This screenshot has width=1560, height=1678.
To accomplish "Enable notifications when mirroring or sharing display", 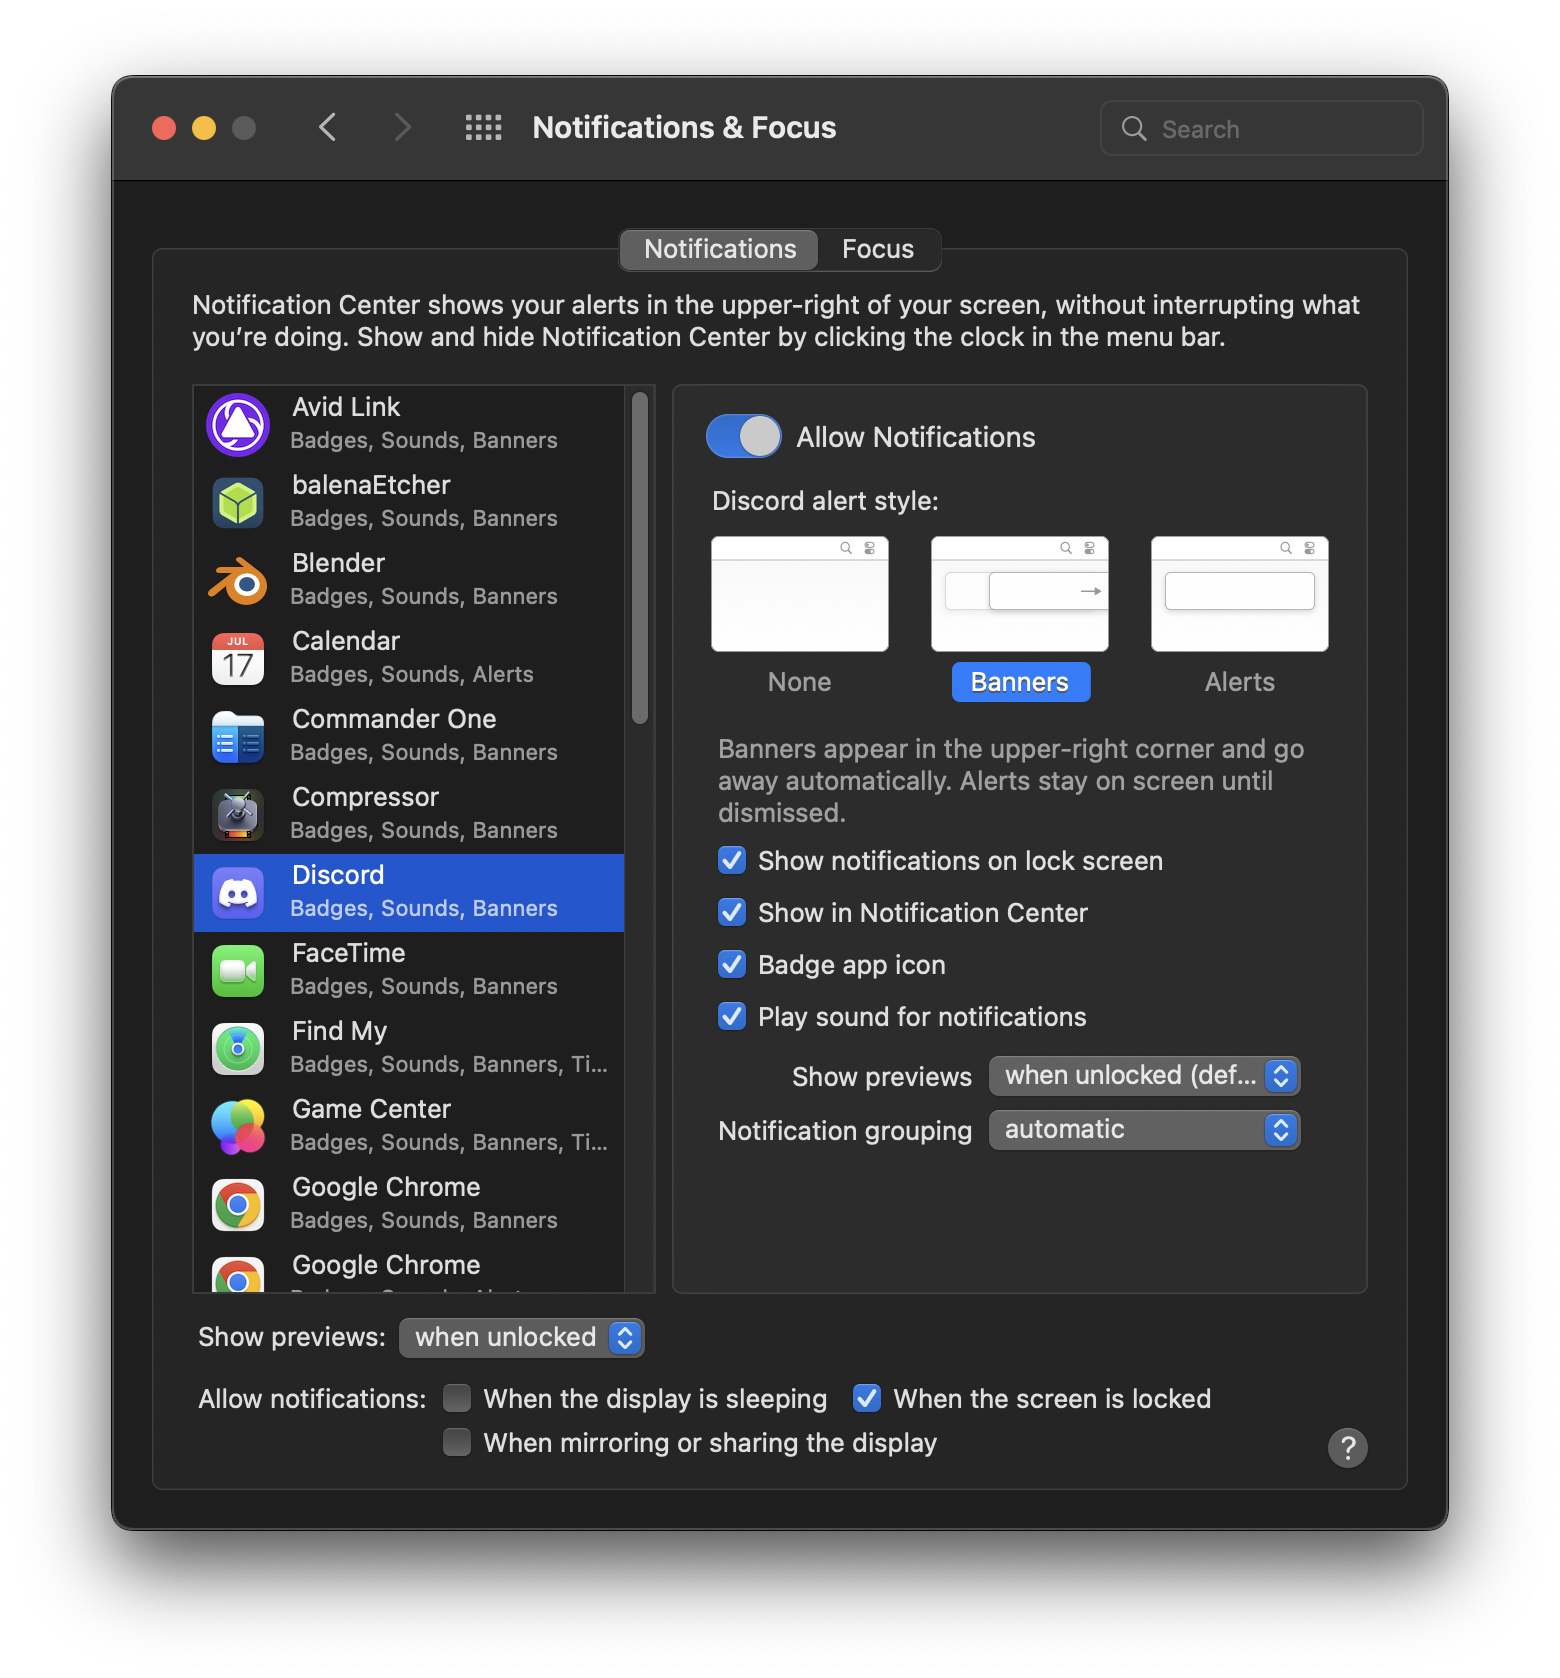I will [457, 1443].
